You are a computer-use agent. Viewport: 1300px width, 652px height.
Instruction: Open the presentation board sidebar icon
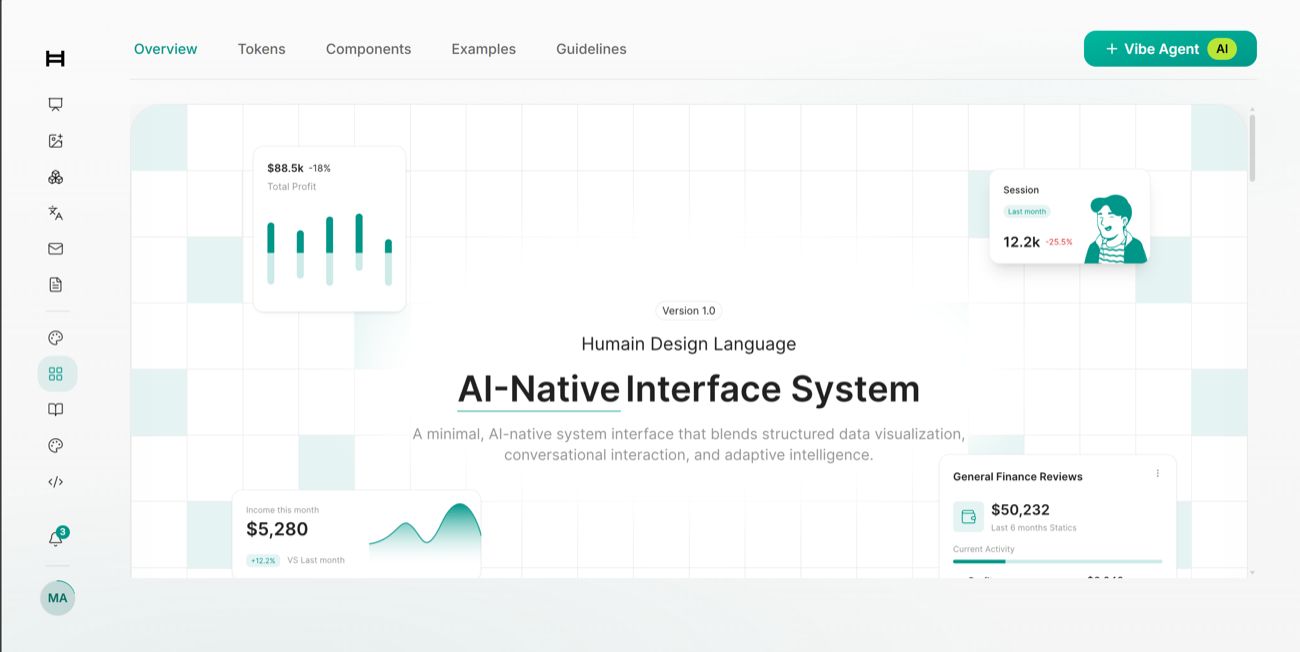(x=56, y=104)
